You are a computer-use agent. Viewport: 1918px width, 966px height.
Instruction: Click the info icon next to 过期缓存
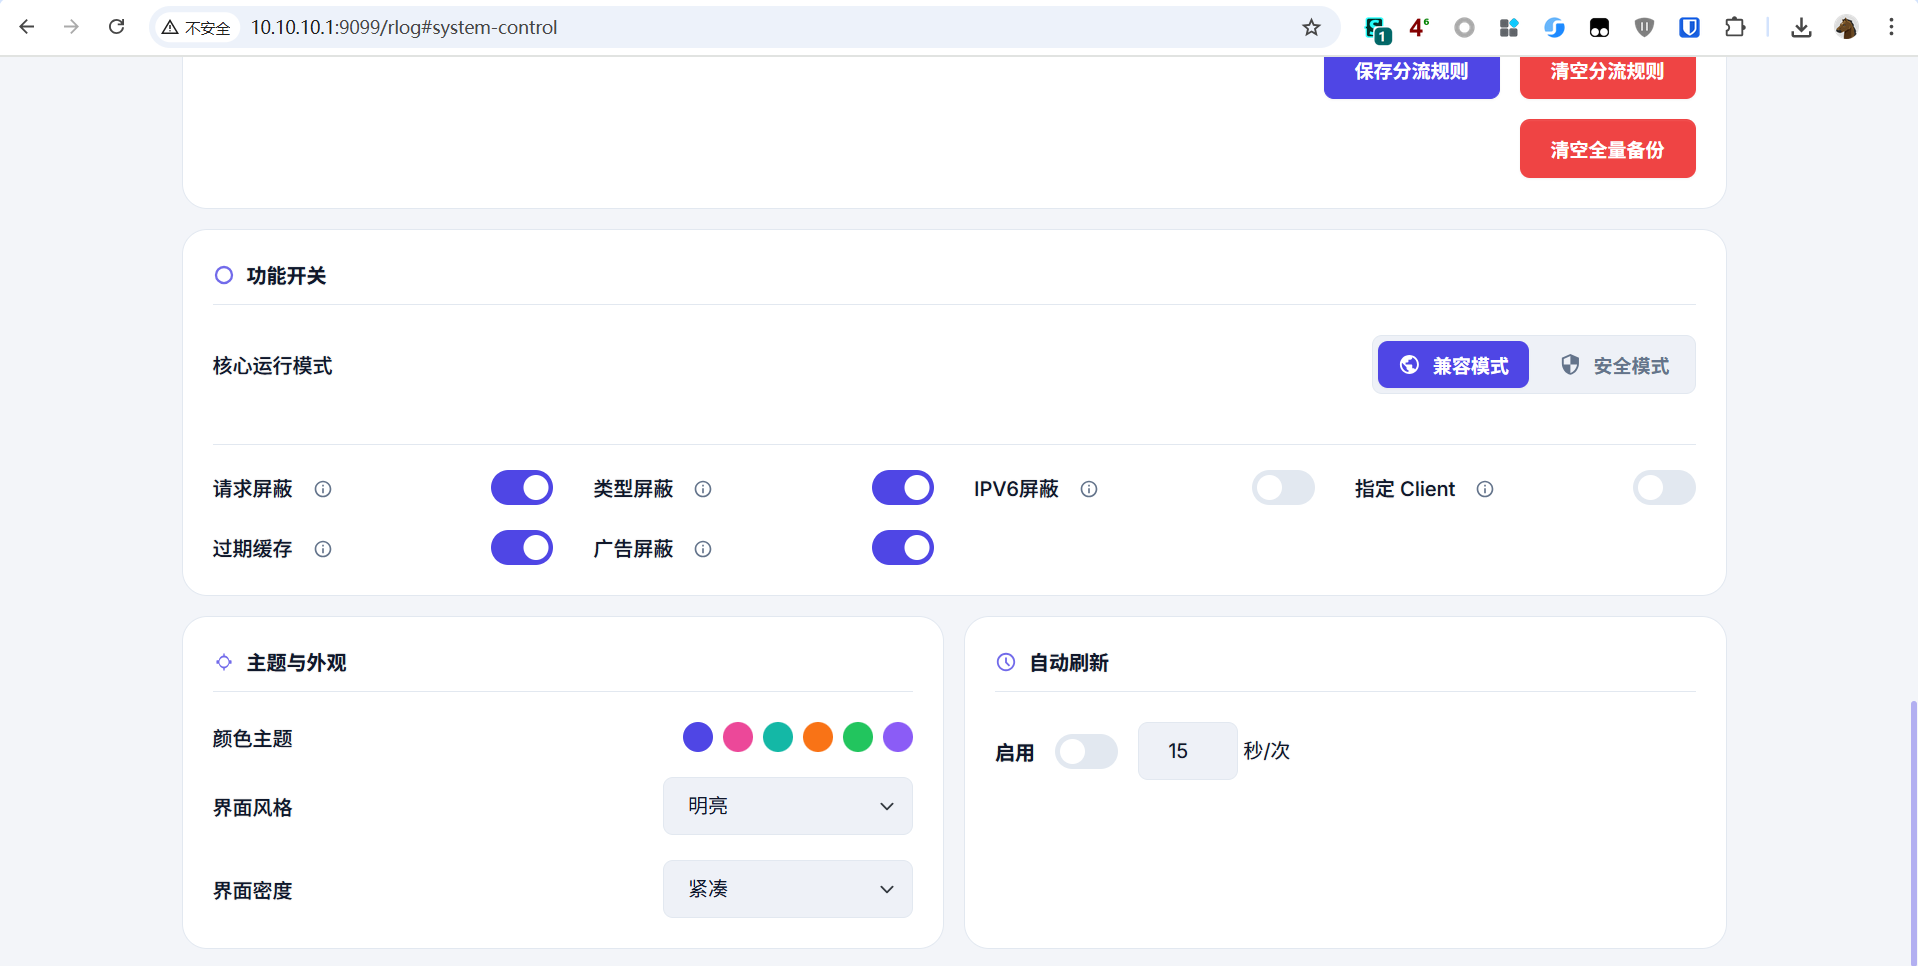tap(322, 550)
